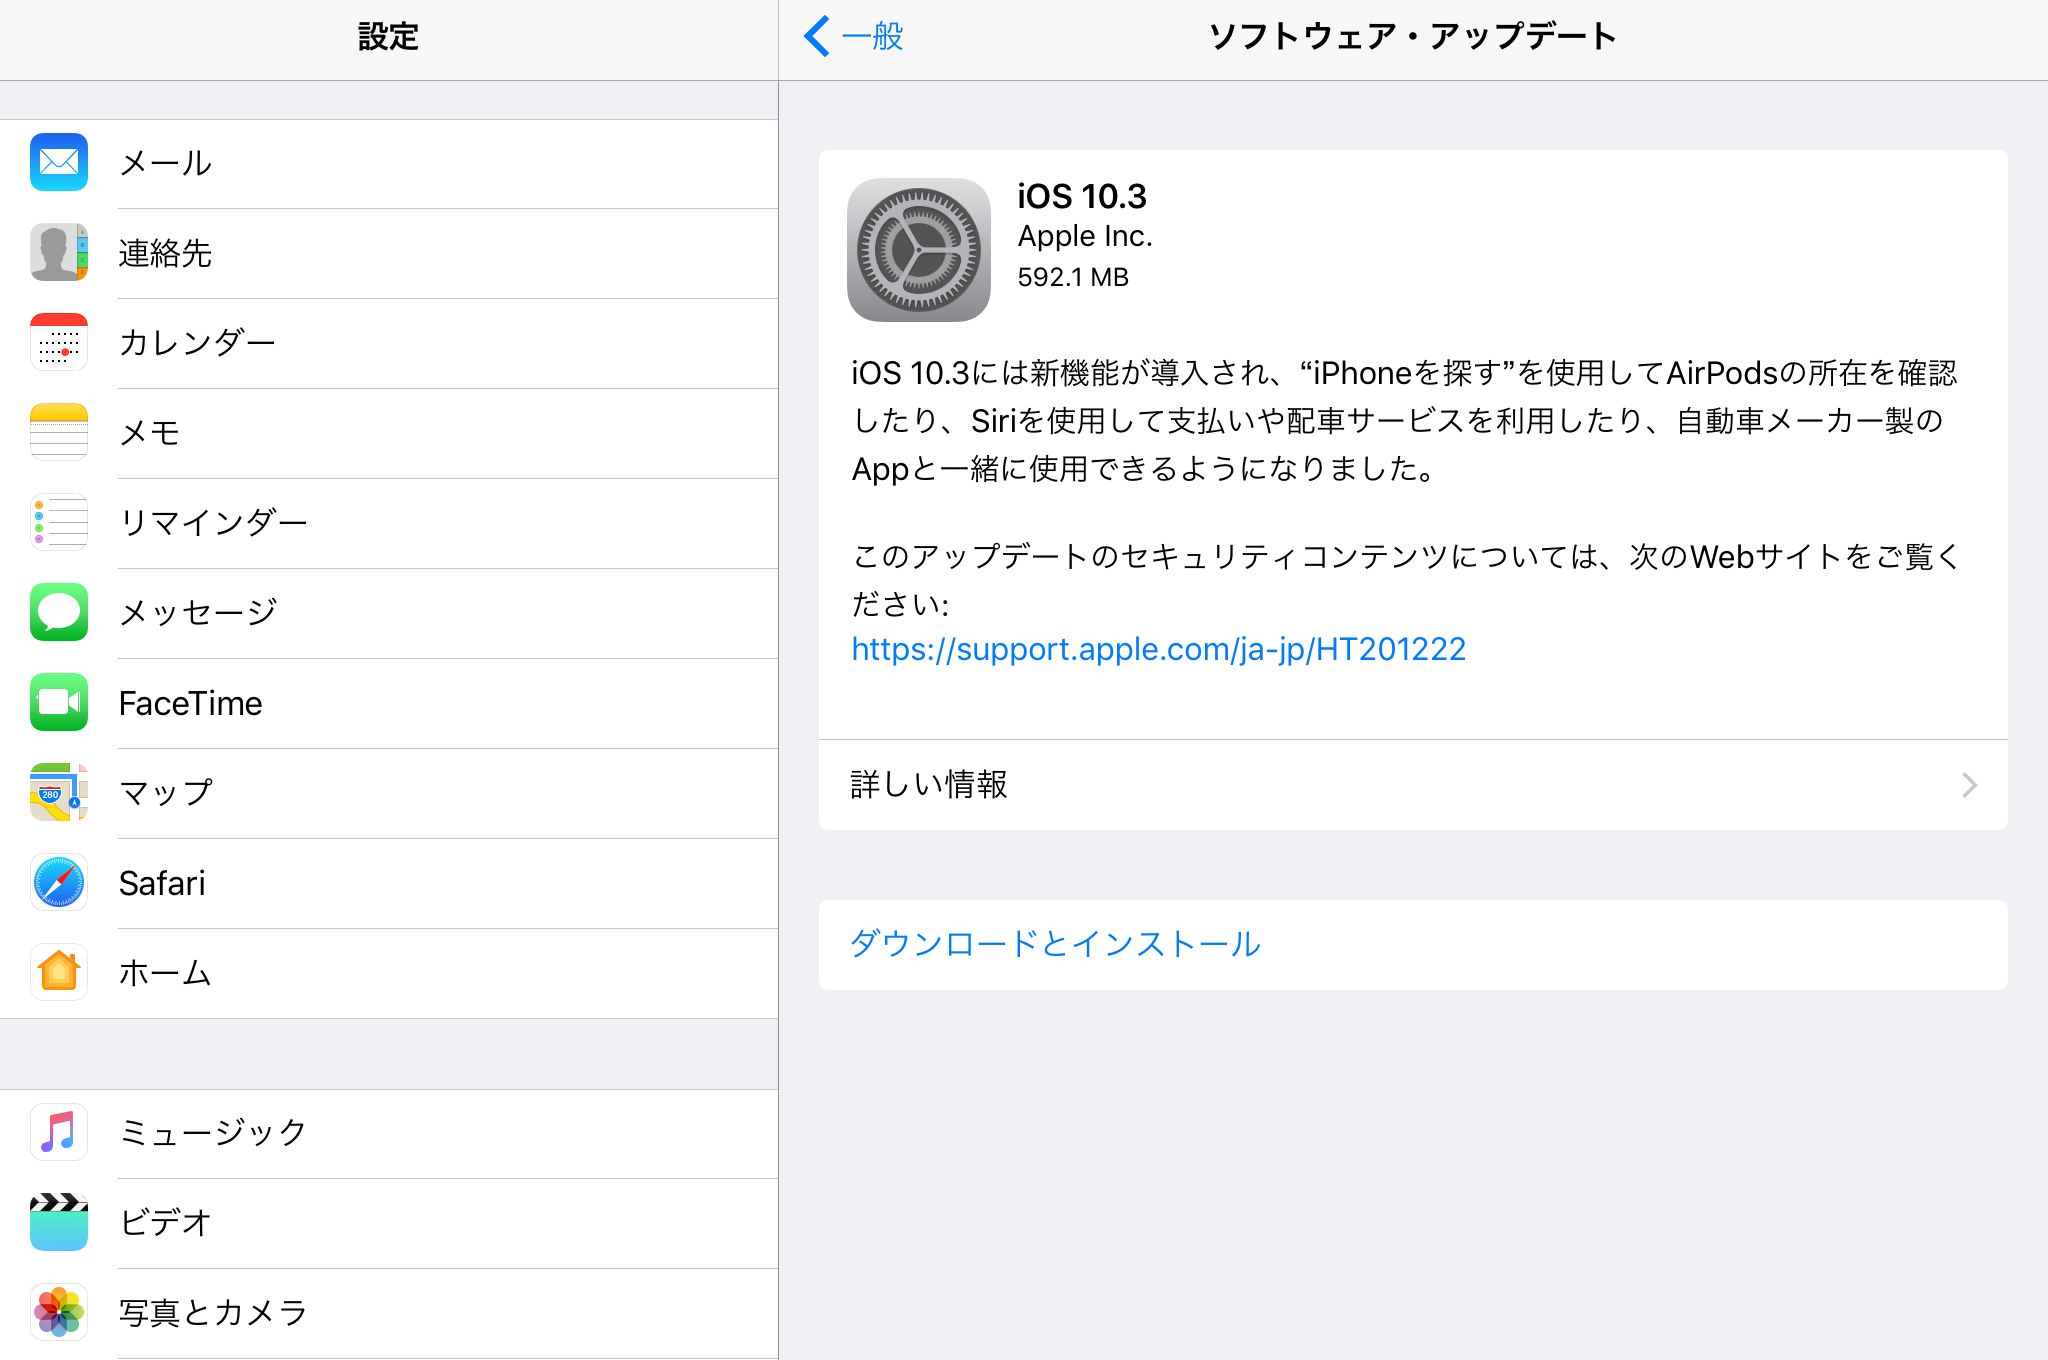Tap the Photos & Camera flower icon
2048x1360 pixels.
(59, 1312)
